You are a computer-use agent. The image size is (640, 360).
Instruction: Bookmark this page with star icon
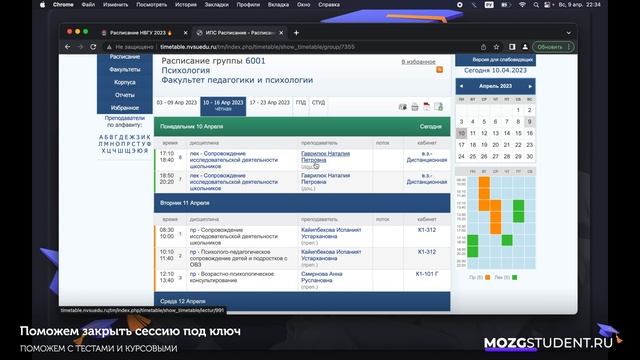pos(496,47)
